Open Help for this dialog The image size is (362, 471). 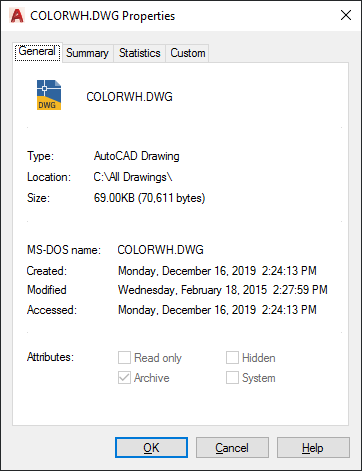(x=313, y=448)
